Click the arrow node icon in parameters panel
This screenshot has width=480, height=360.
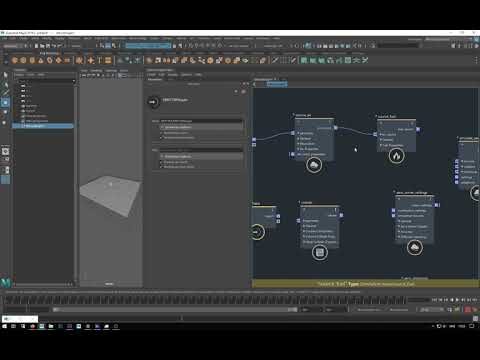[x=153, y=102]
